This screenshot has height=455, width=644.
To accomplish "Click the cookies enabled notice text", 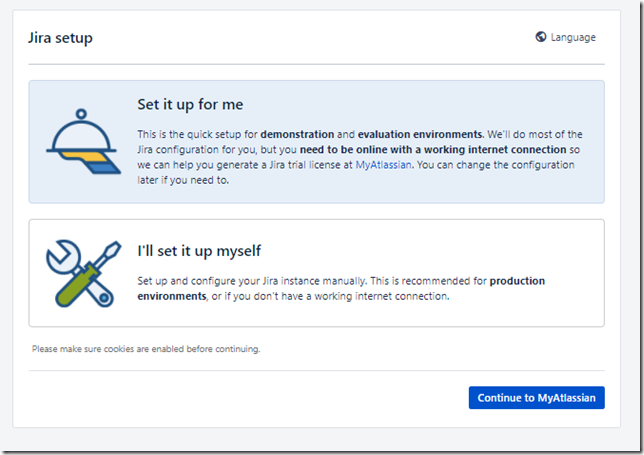I will pos(146,349).
